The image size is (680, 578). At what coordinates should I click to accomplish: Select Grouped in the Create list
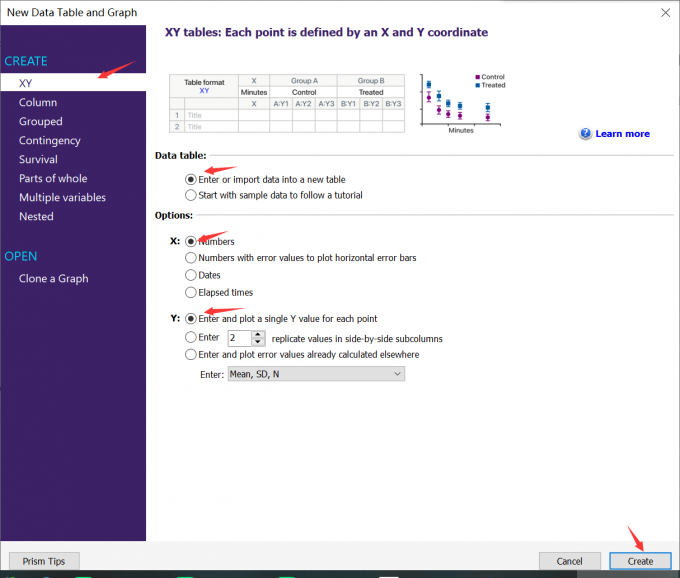pos(40,121)
